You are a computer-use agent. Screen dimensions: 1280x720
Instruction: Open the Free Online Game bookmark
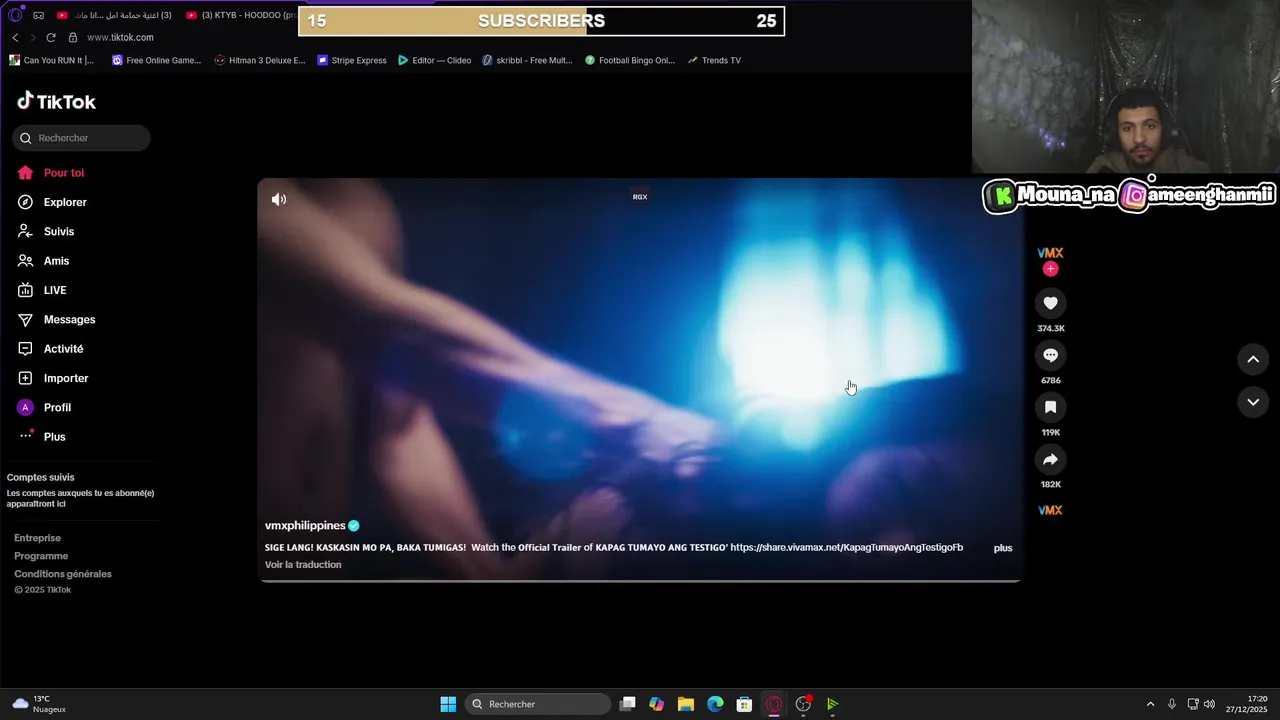[157, 60]
